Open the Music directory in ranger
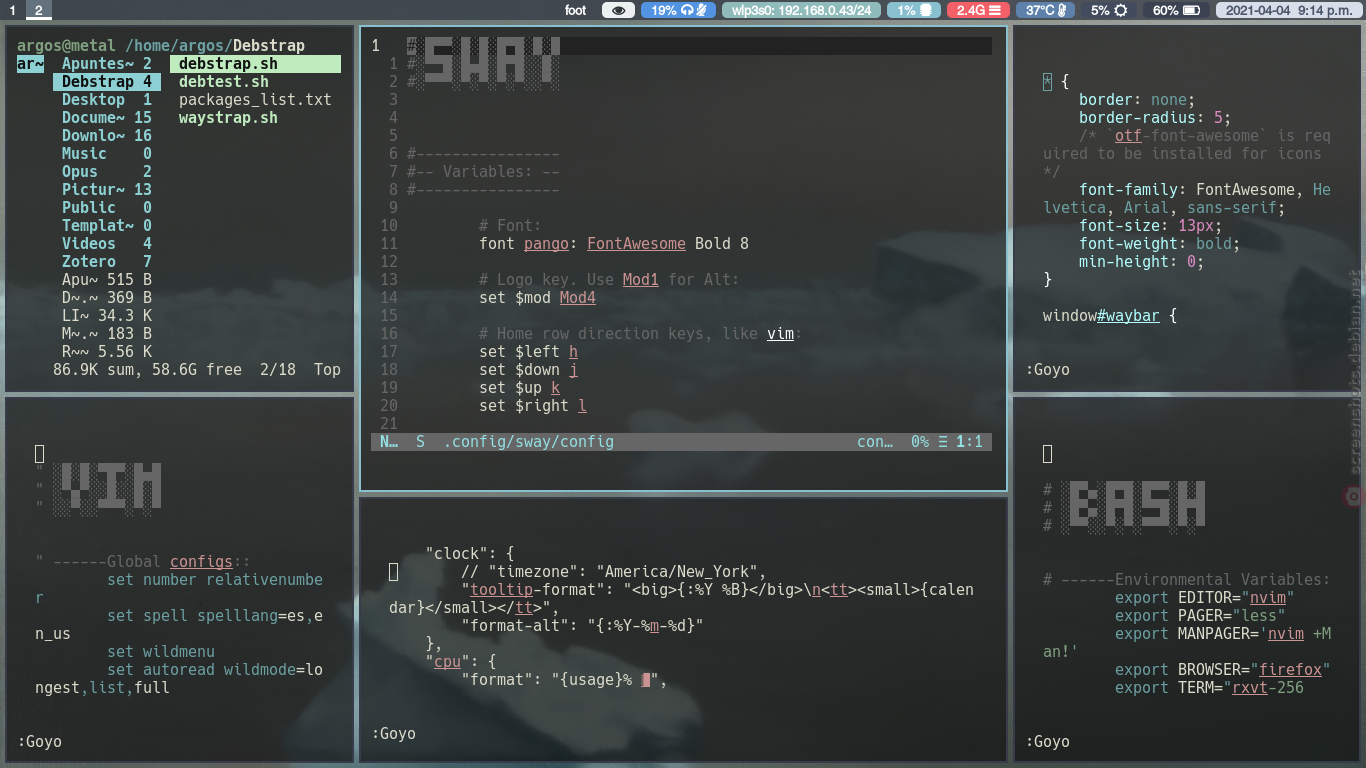The height and width of the screenshot is (768, 1366). 107,154
